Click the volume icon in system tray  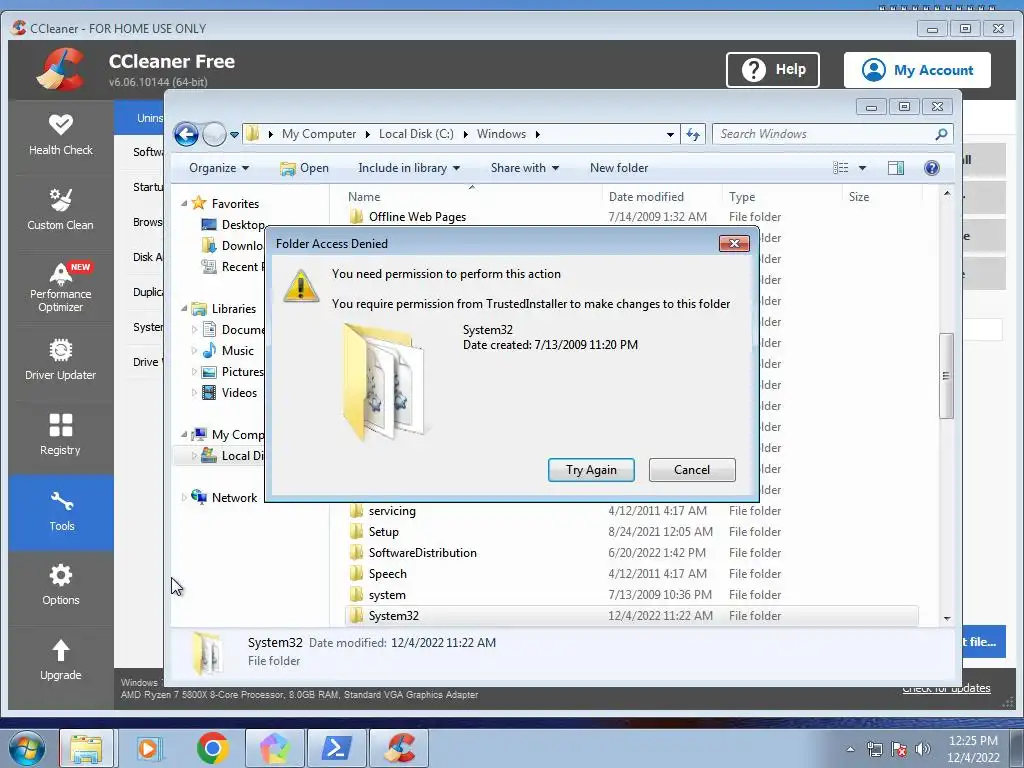923,749
